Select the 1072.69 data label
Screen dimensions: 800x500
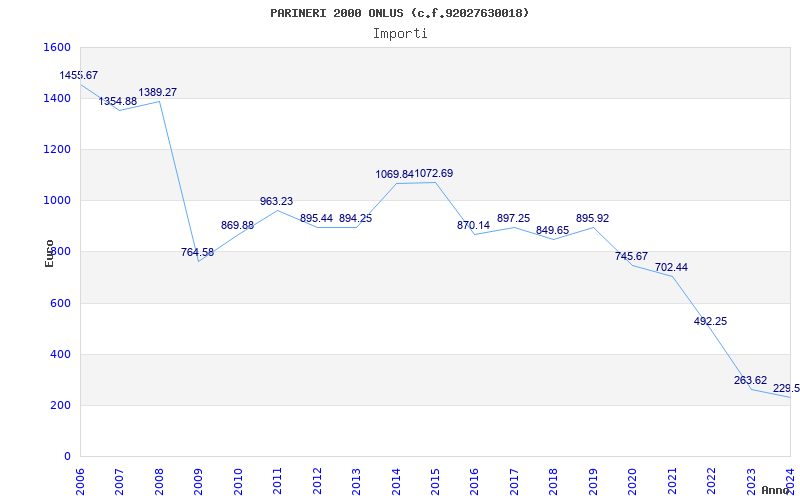(434, 173)
